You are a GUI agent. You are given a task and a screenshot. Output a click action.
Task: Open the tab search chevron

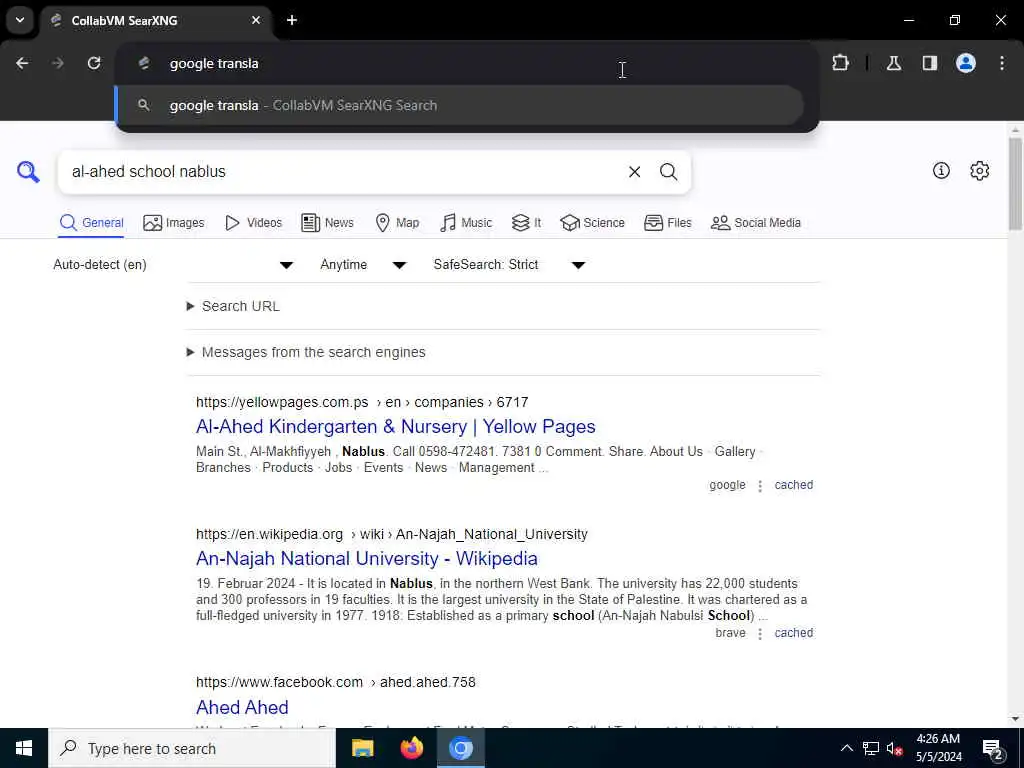tap(20, 20)
